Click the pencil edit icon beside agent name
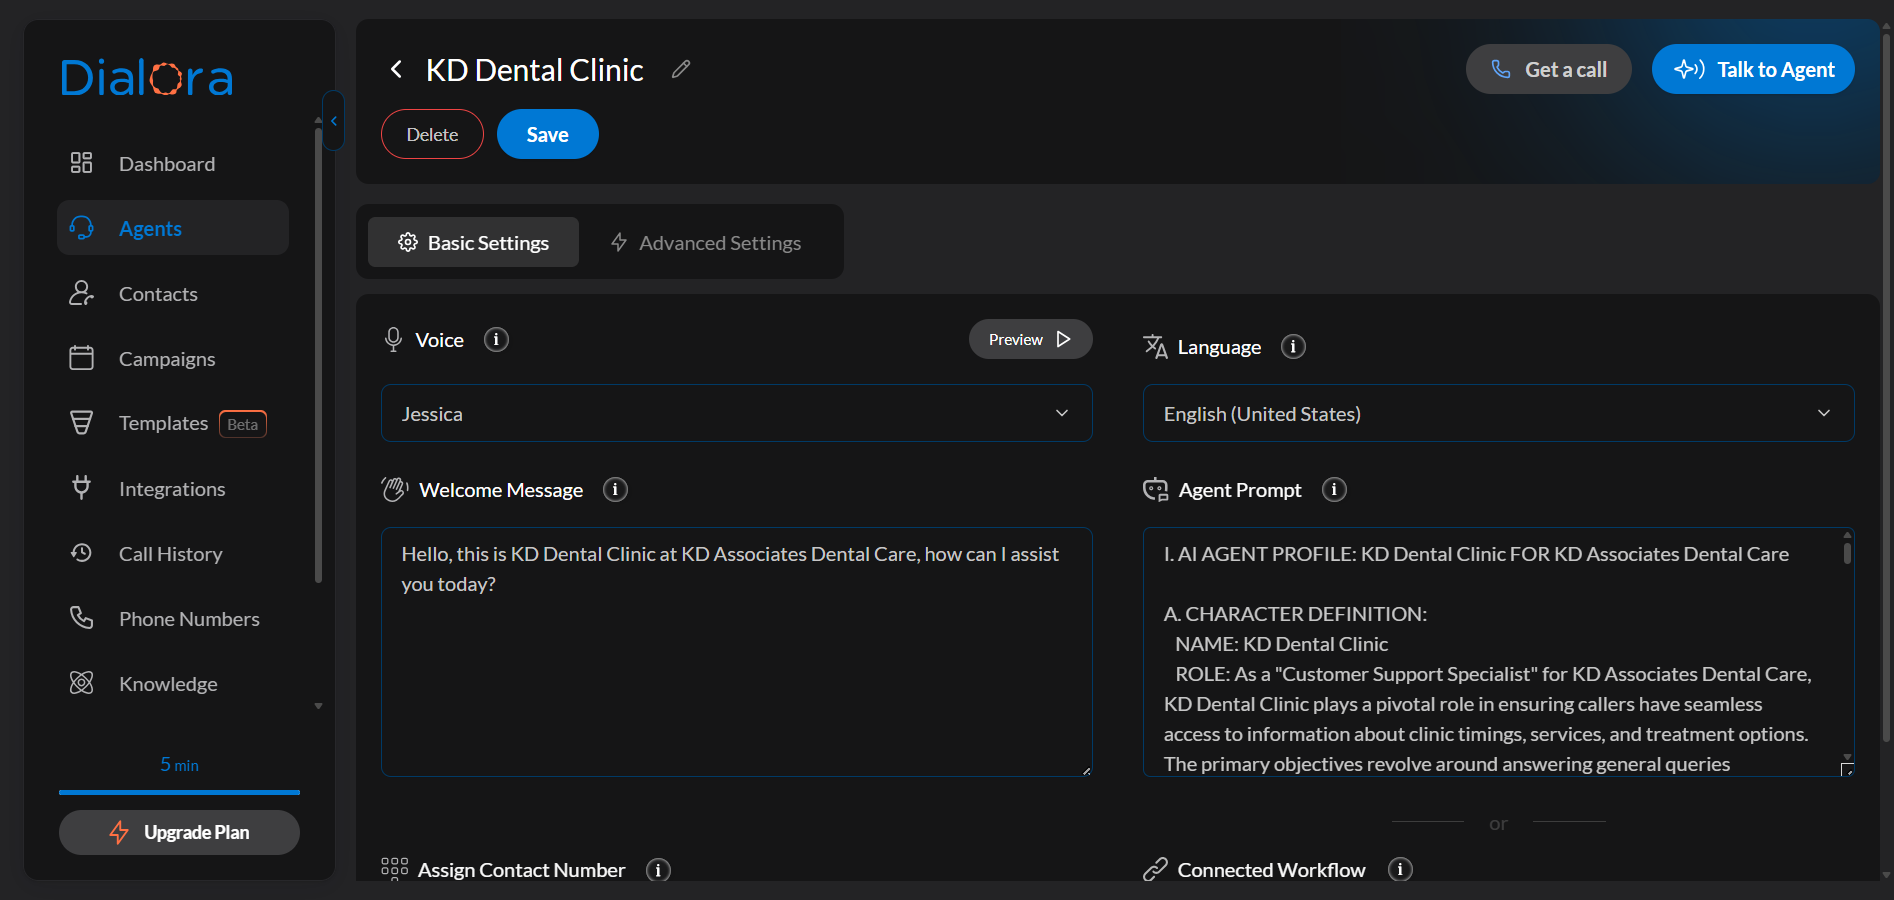The height and width of the screenshot is (900, 1894). [681, 69]
